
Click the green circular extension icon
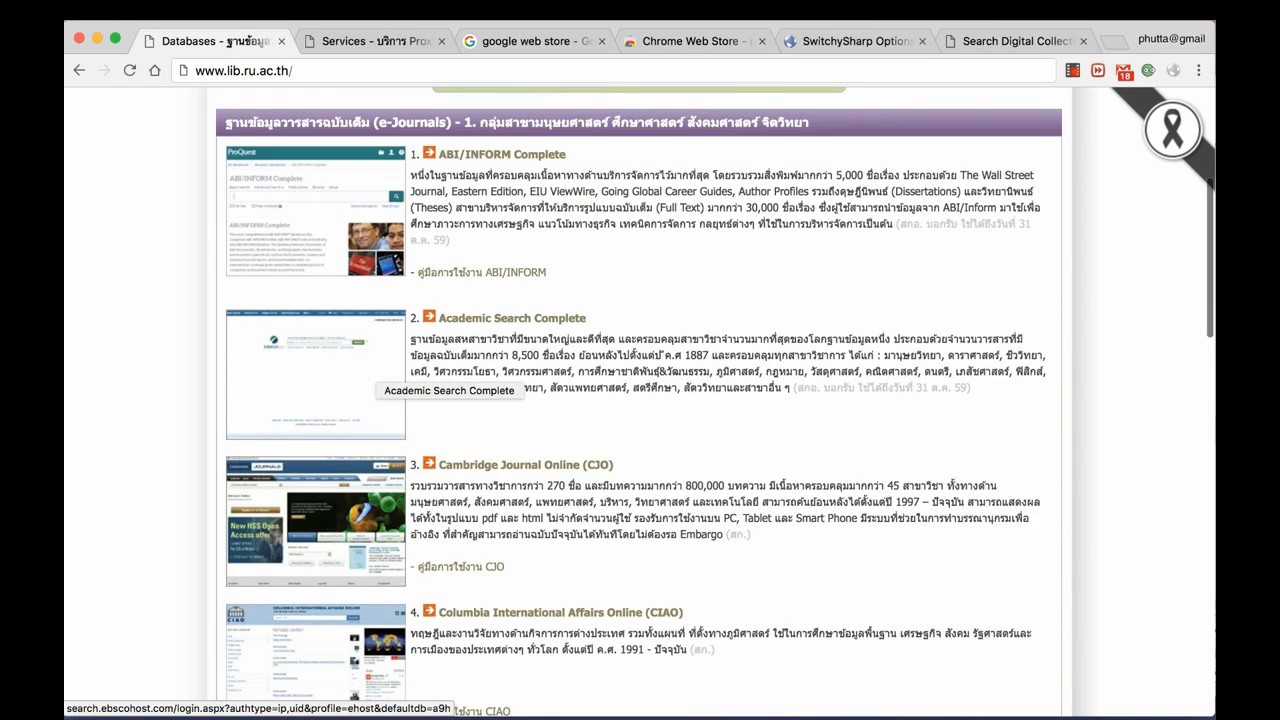(x=1148, y=70)
